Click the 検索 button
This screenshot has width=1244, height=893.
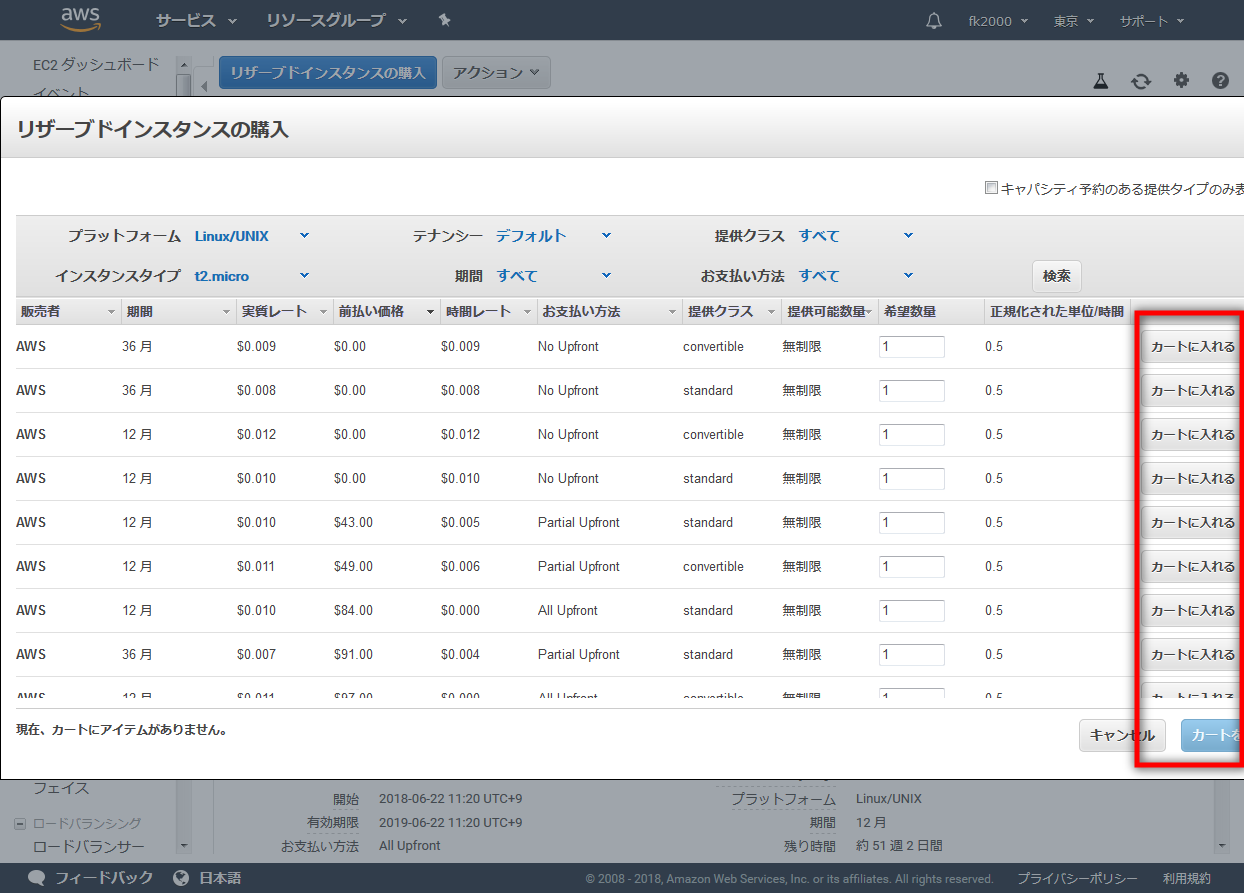tap(1057, 276)
